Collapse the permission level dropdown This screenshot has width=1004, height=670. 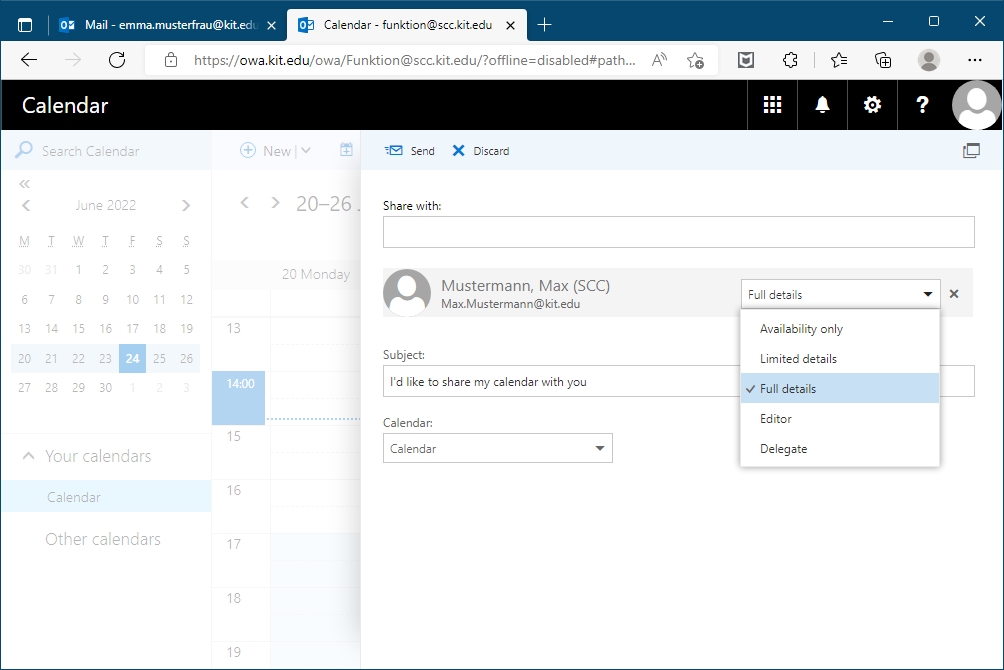[x=928, y=294]
